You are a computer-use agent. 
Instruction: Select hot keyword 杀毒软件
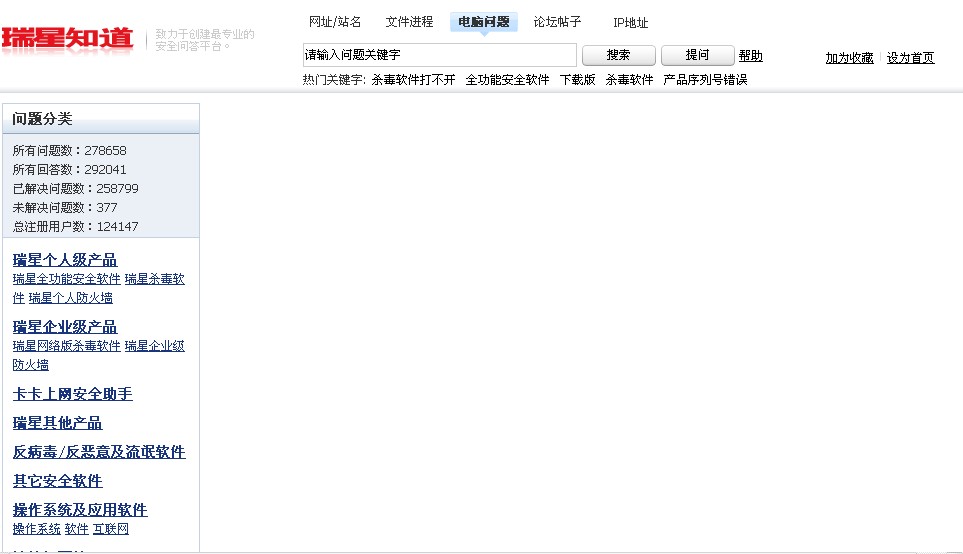(629, 80)
